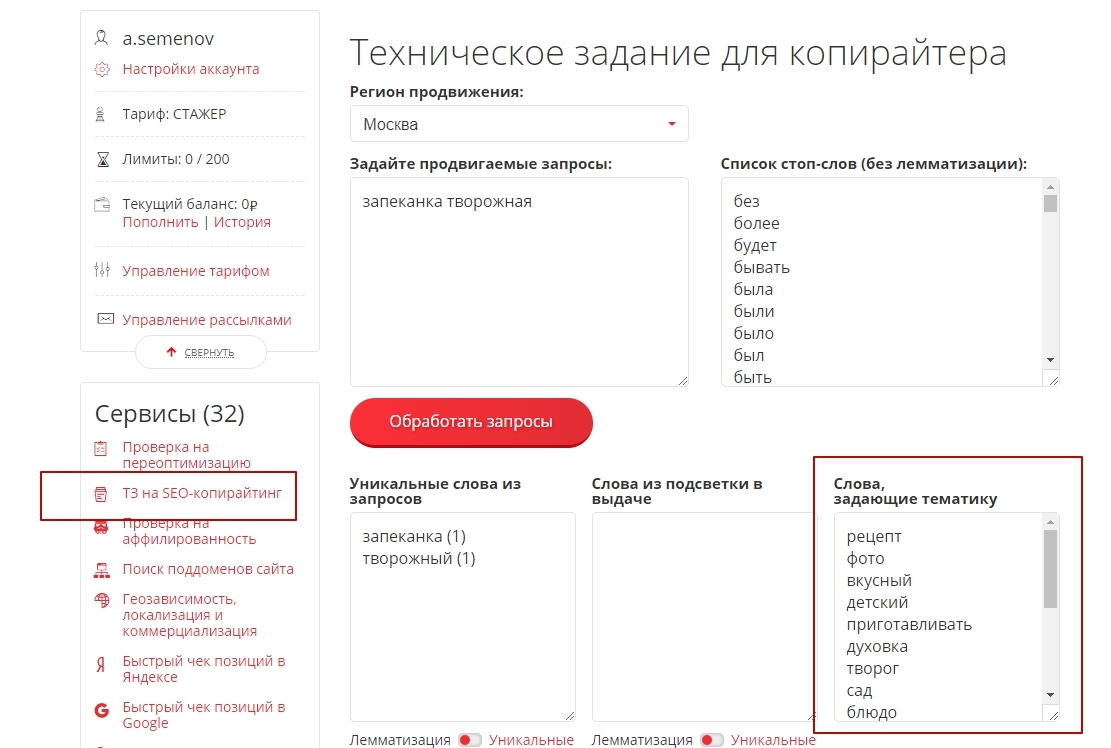Click the tariff icon next to Тариф: СТАЖЕР

point(101,114)
